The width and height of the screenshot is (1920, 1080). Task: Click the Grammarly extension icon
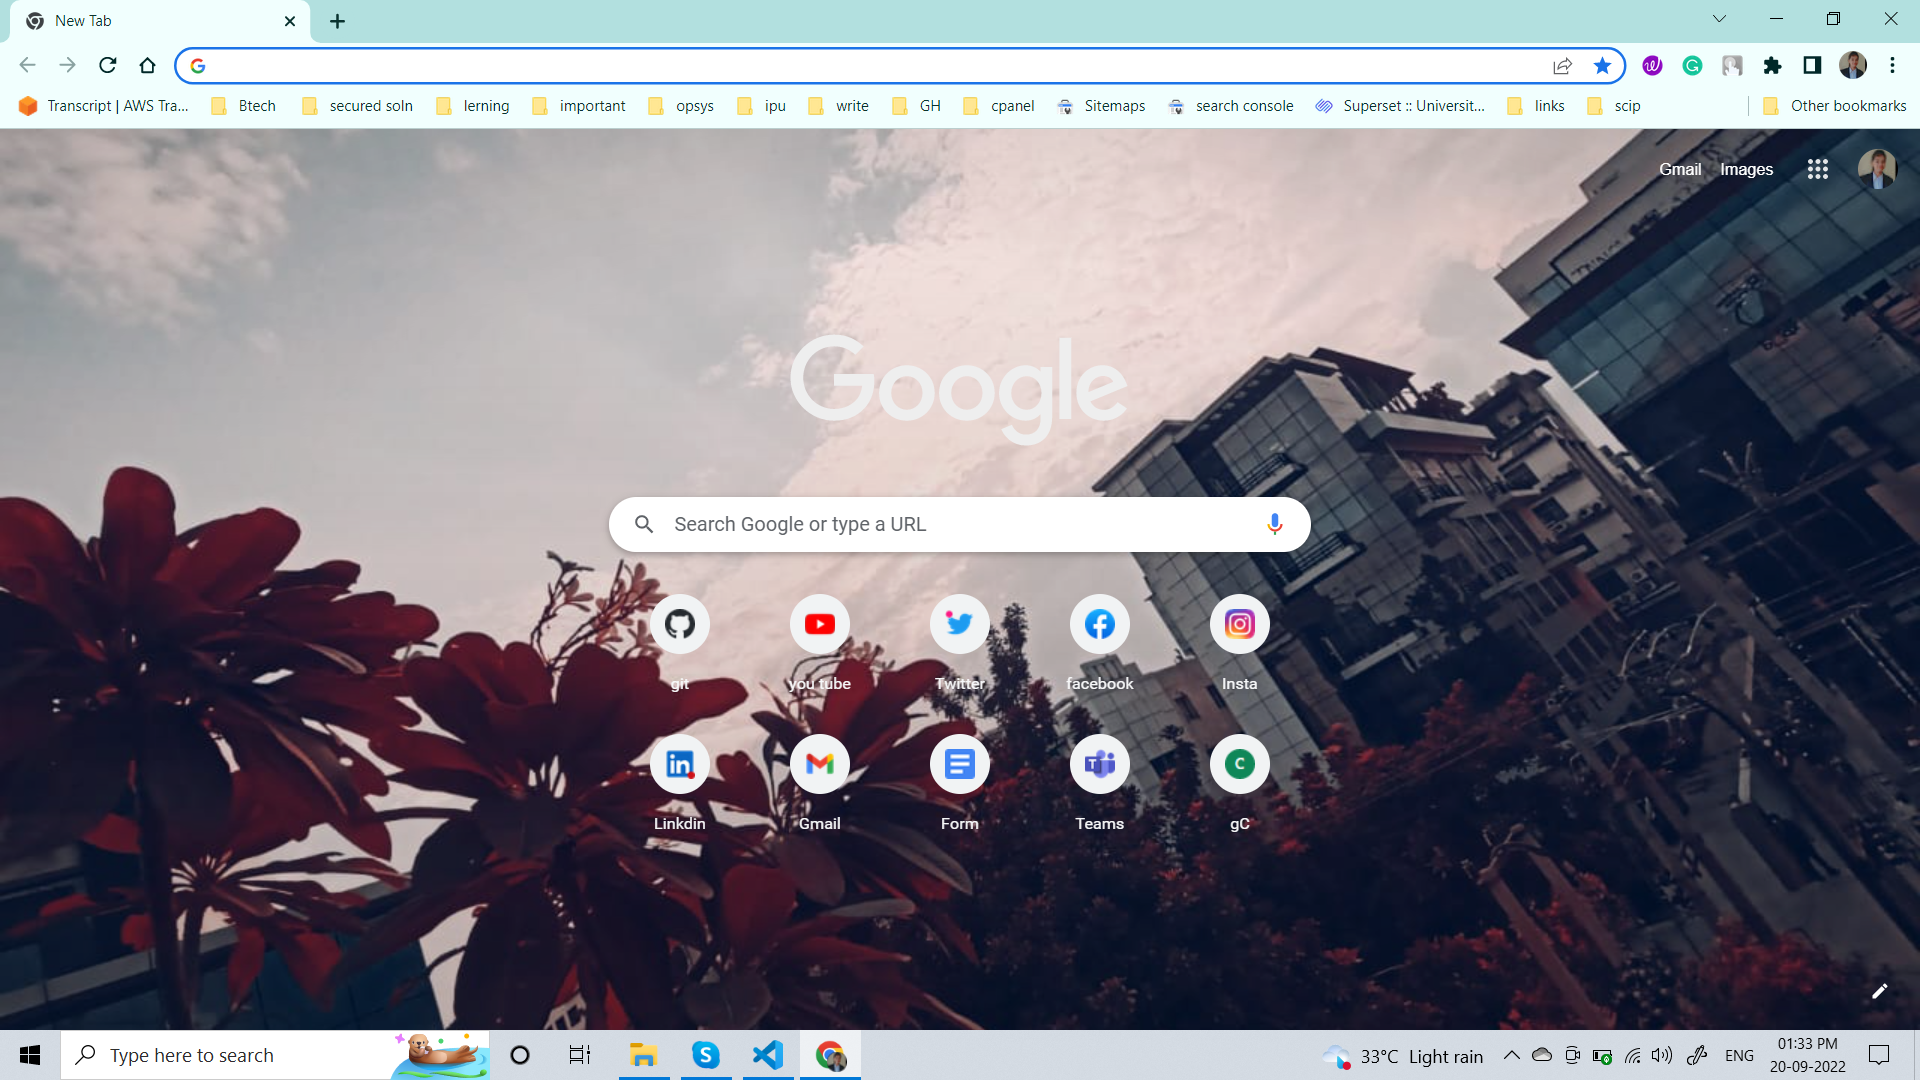(1692, 66)
